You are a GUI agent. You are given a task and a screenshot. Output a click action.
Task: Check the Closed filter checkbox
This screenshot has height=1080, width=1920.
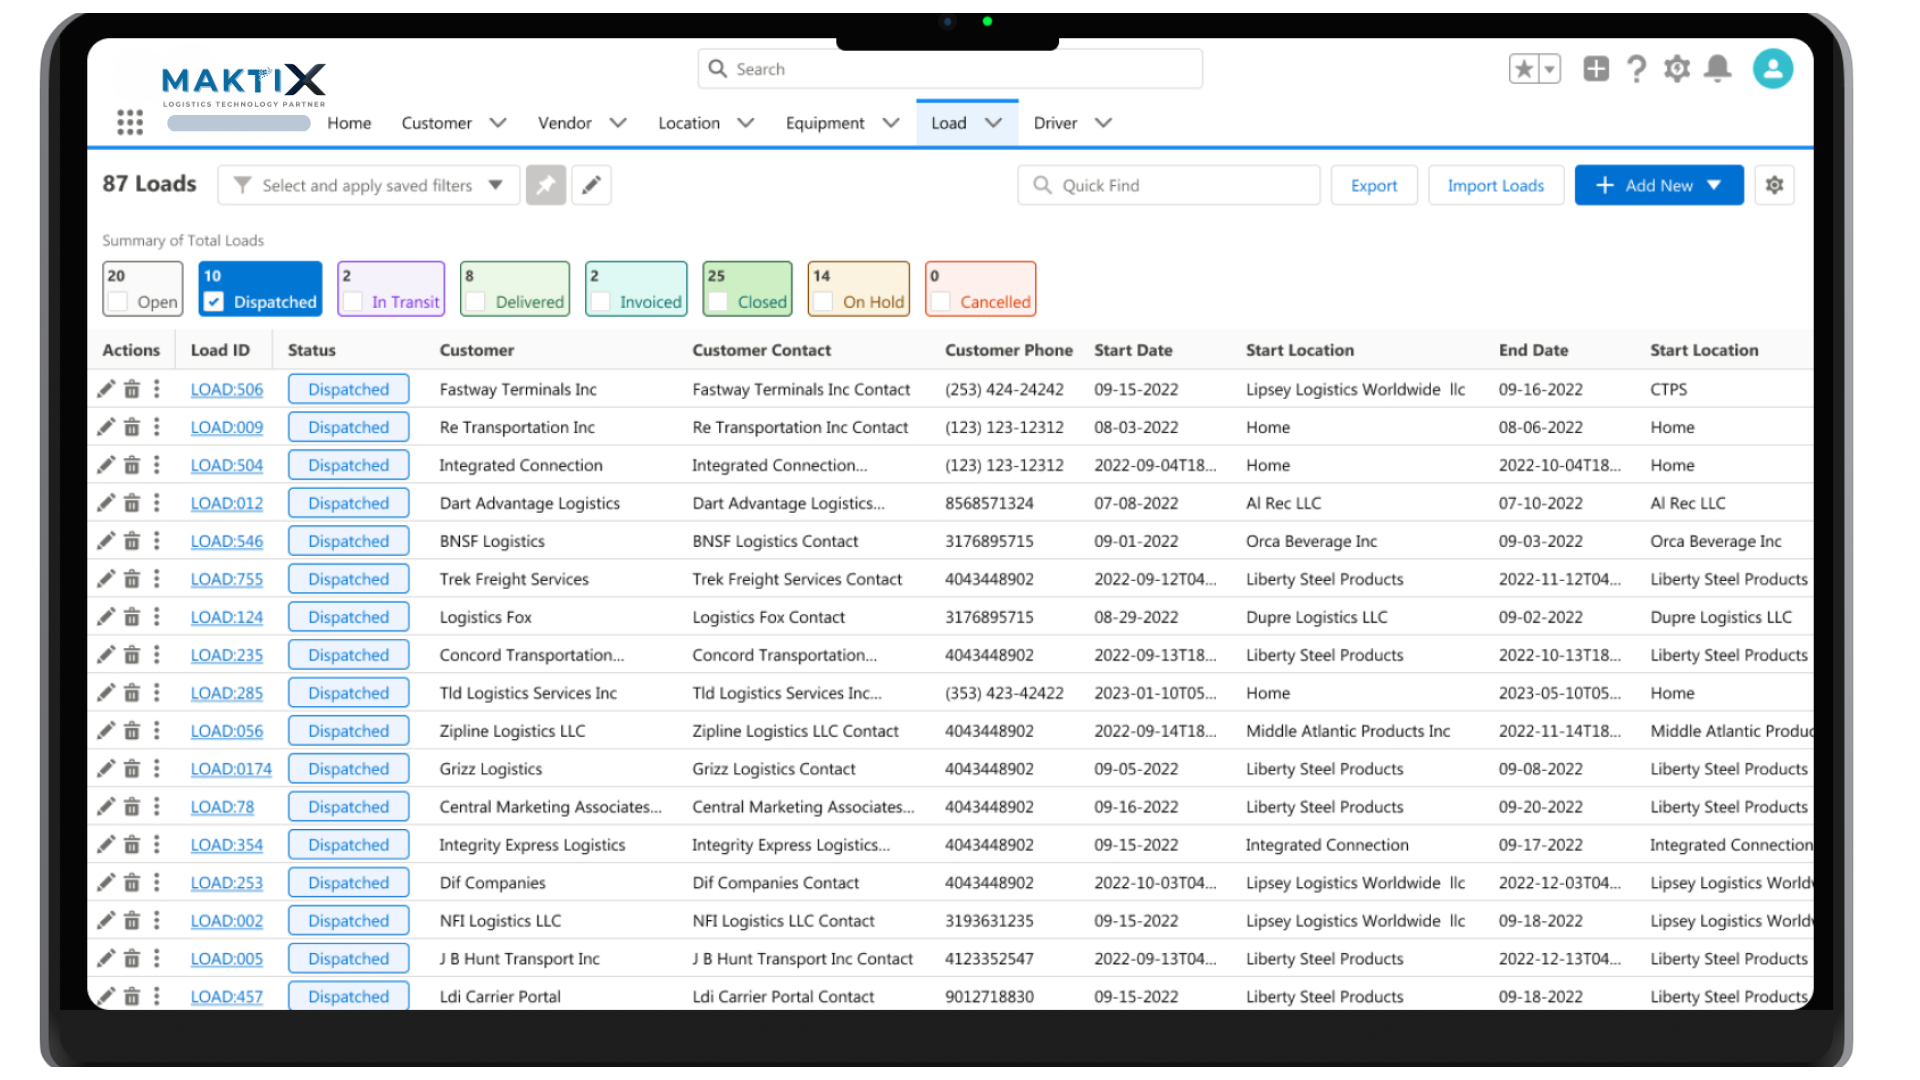pyautogui.click(x=718, y=302)
